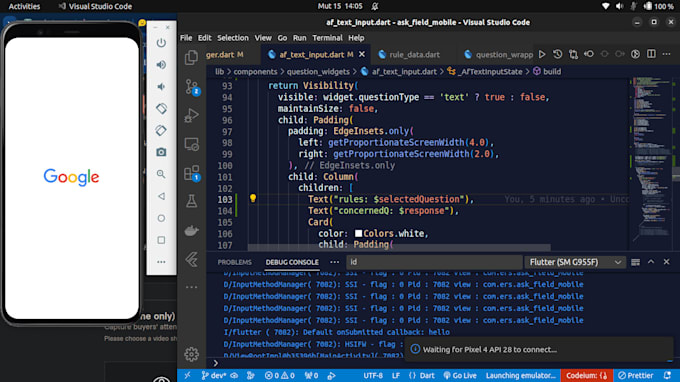Open the Flutter (SM G955F) session dropdown
Image resolution: width=680 pixels, height=382 pixels.
click(x=575, y=262)
